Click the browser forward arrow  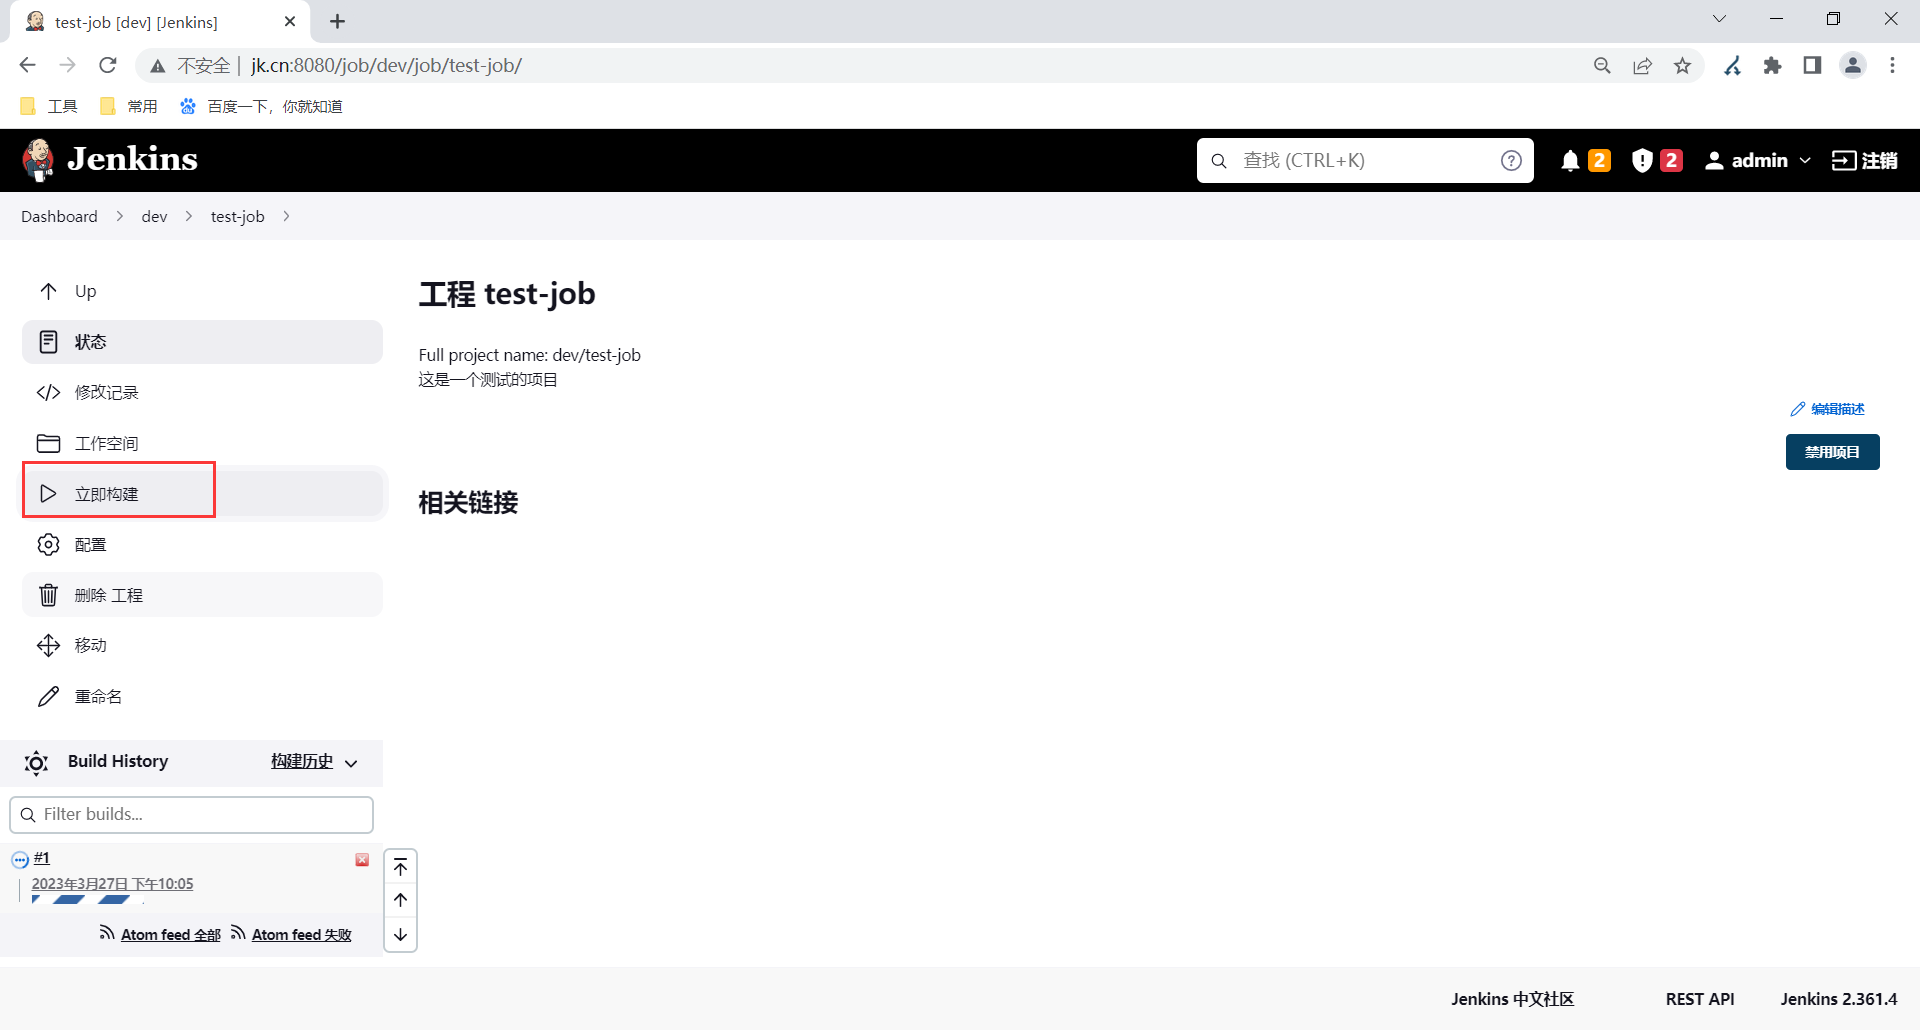[67, 65]
